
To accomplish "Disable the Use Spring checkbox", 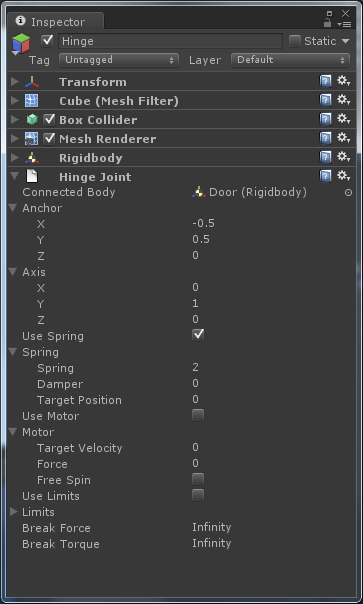I will 198,335.
